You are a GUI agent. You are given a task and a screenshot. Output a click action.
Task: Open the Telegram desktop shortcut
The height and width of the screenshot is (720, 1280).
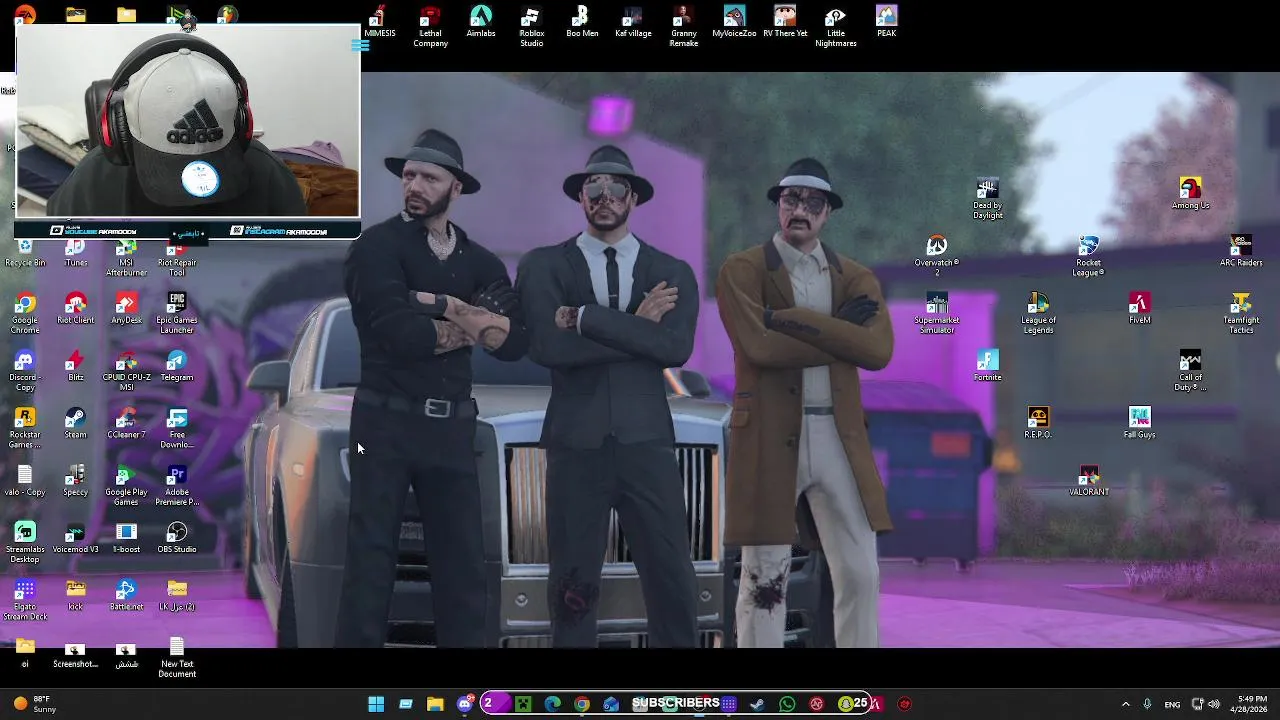pyautogui.click(x=177, y=365)
